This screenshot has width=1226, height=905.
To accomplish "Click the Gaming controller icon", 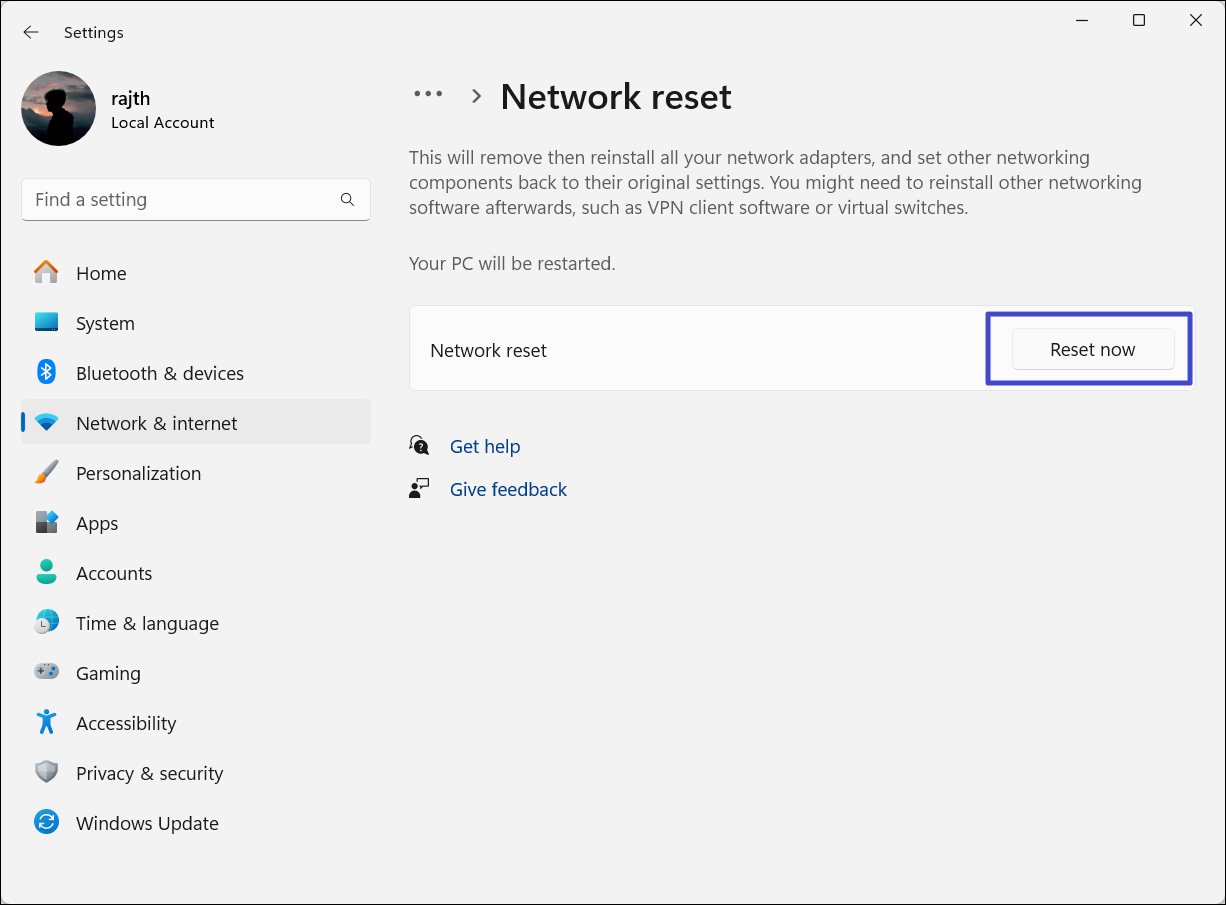I will pos(46,672).
